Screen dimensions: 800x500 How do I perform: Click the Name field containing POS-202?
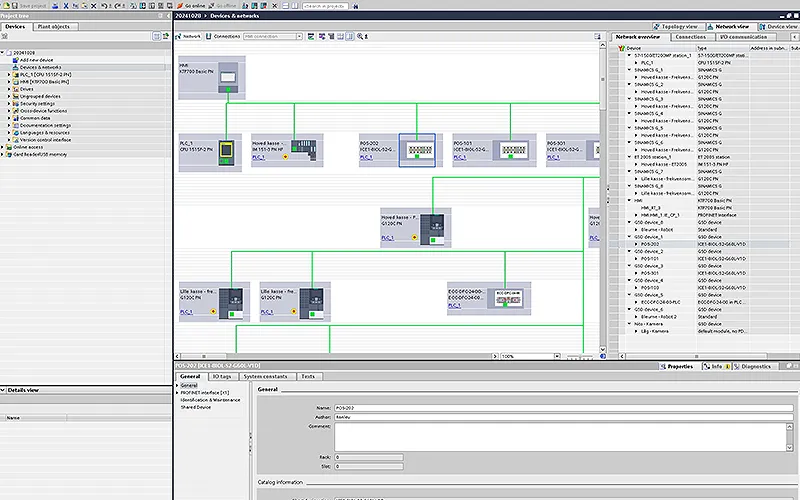(564, 408)
